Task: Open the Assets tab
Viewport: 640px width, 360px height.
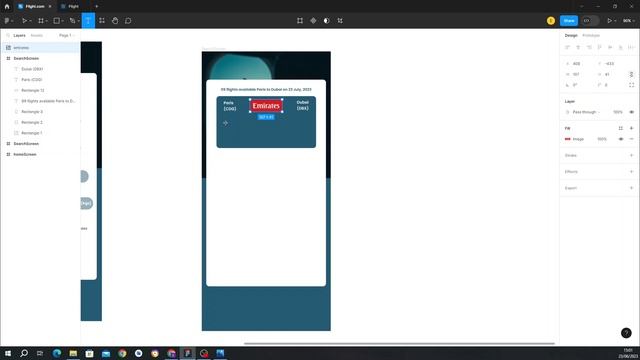Action: click(36, 36)
